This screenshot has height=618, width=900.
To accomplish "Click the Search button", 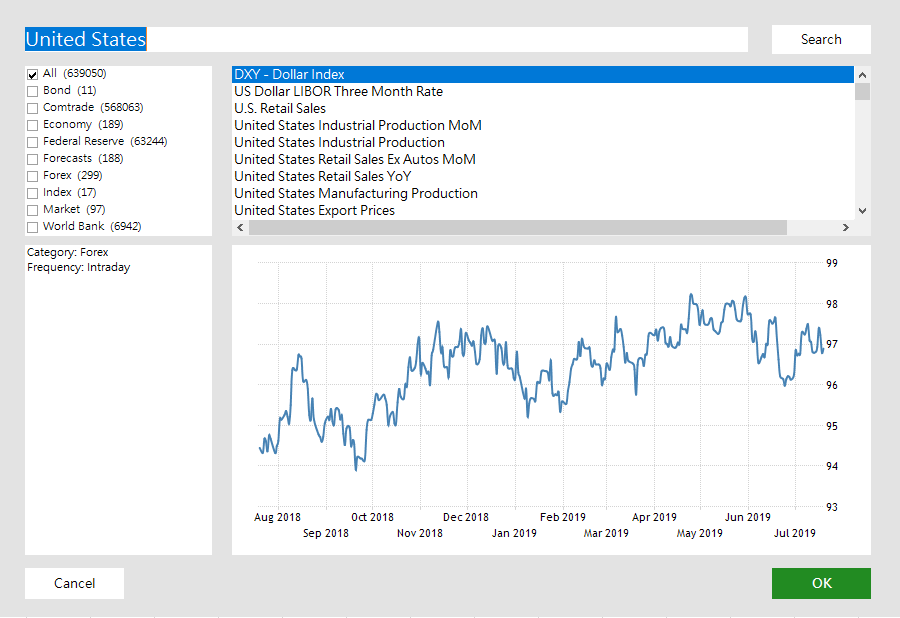I will [x=820, y=40].
